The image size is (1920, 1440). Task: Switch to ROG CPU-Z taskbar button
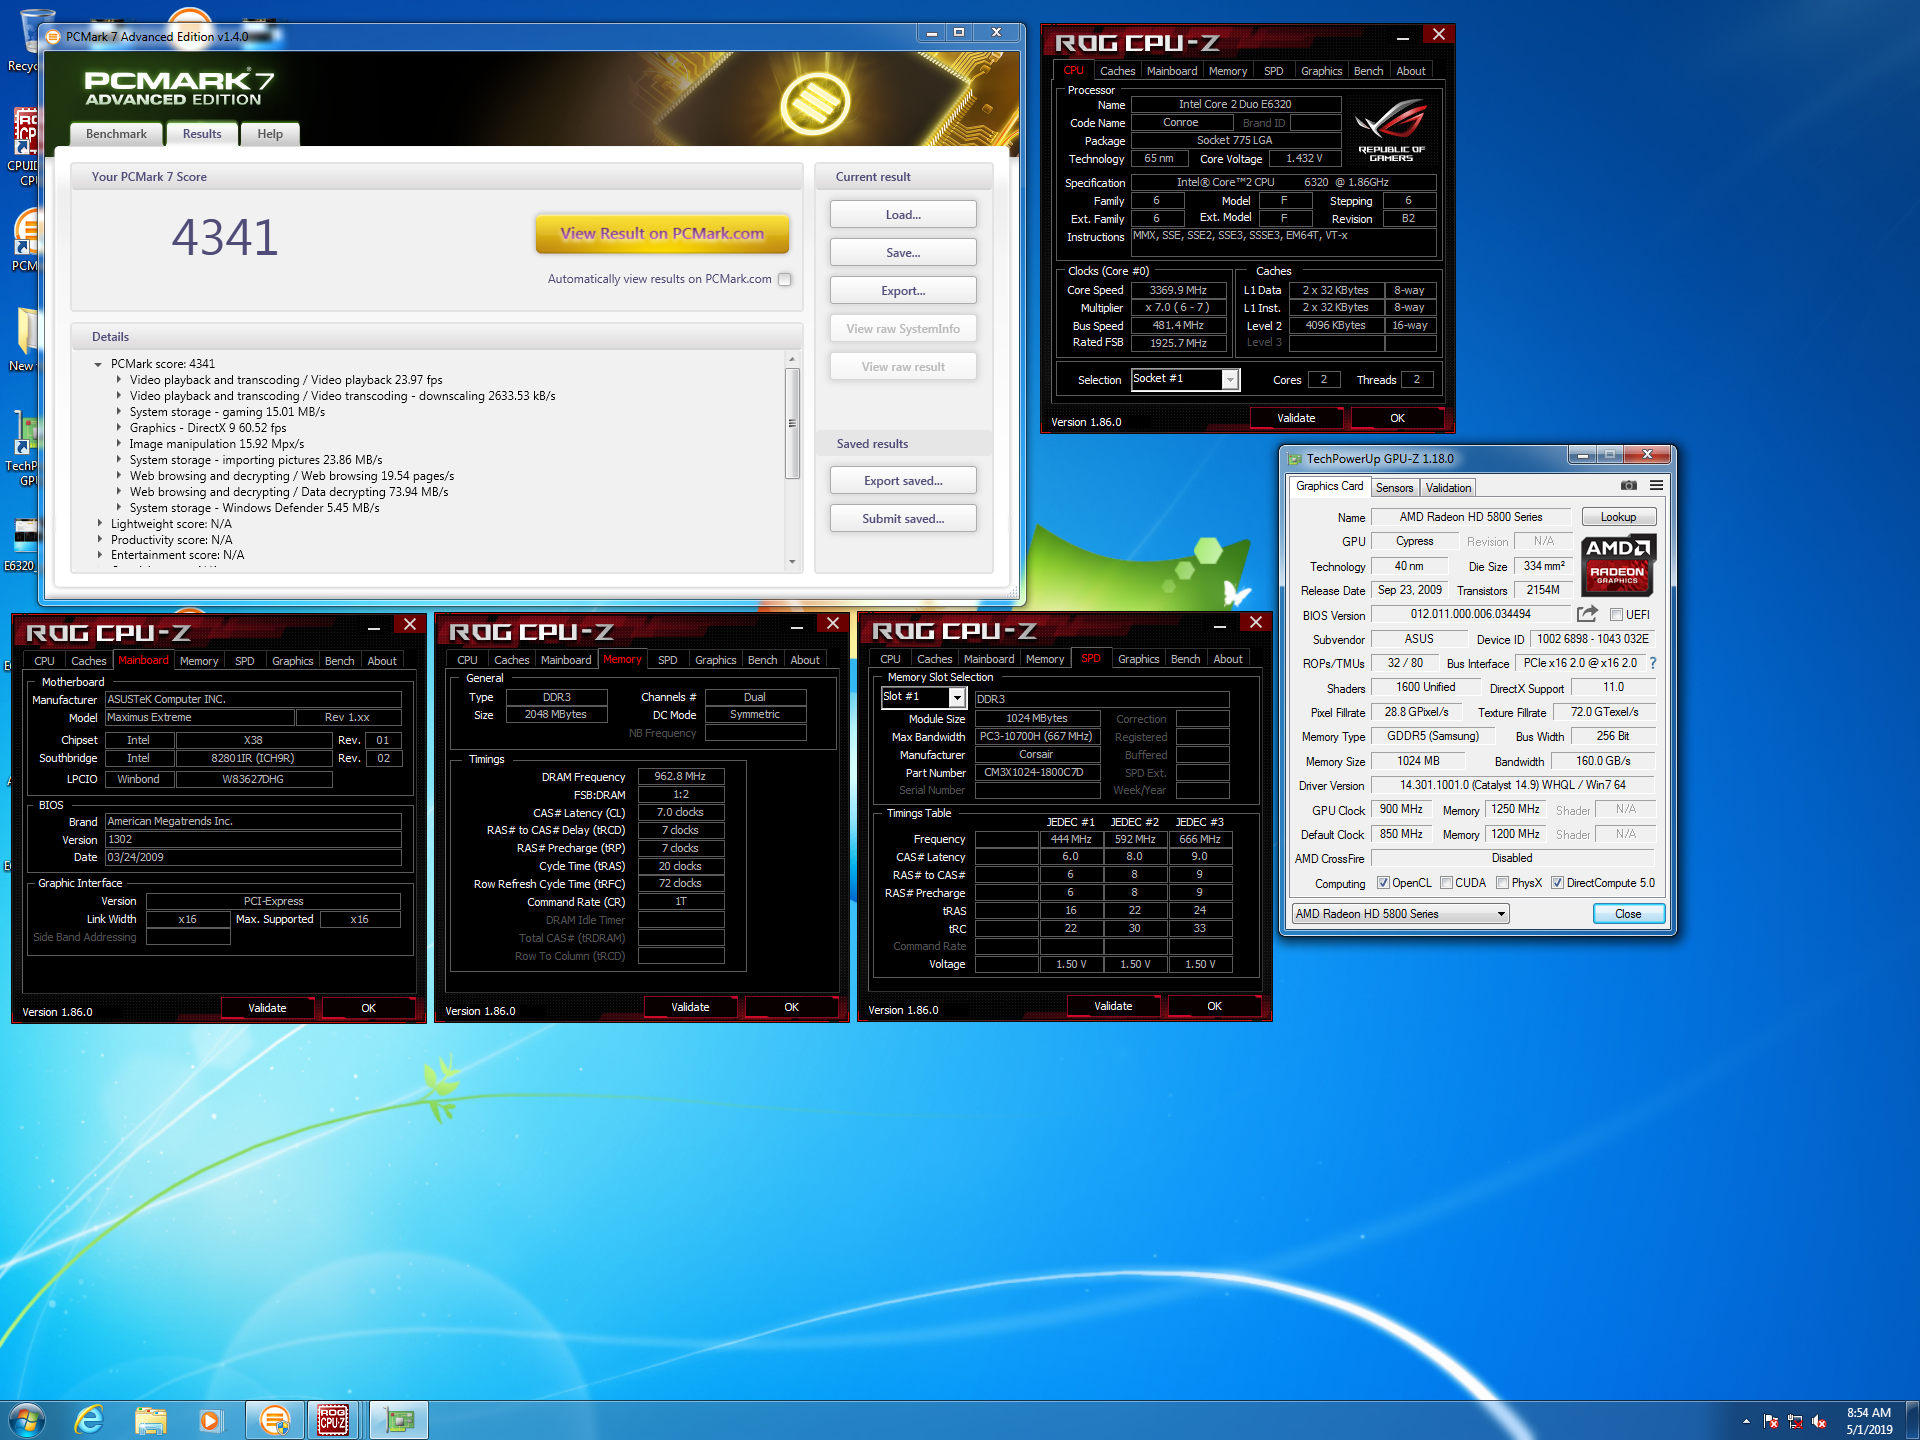[x=333, y=1419]
